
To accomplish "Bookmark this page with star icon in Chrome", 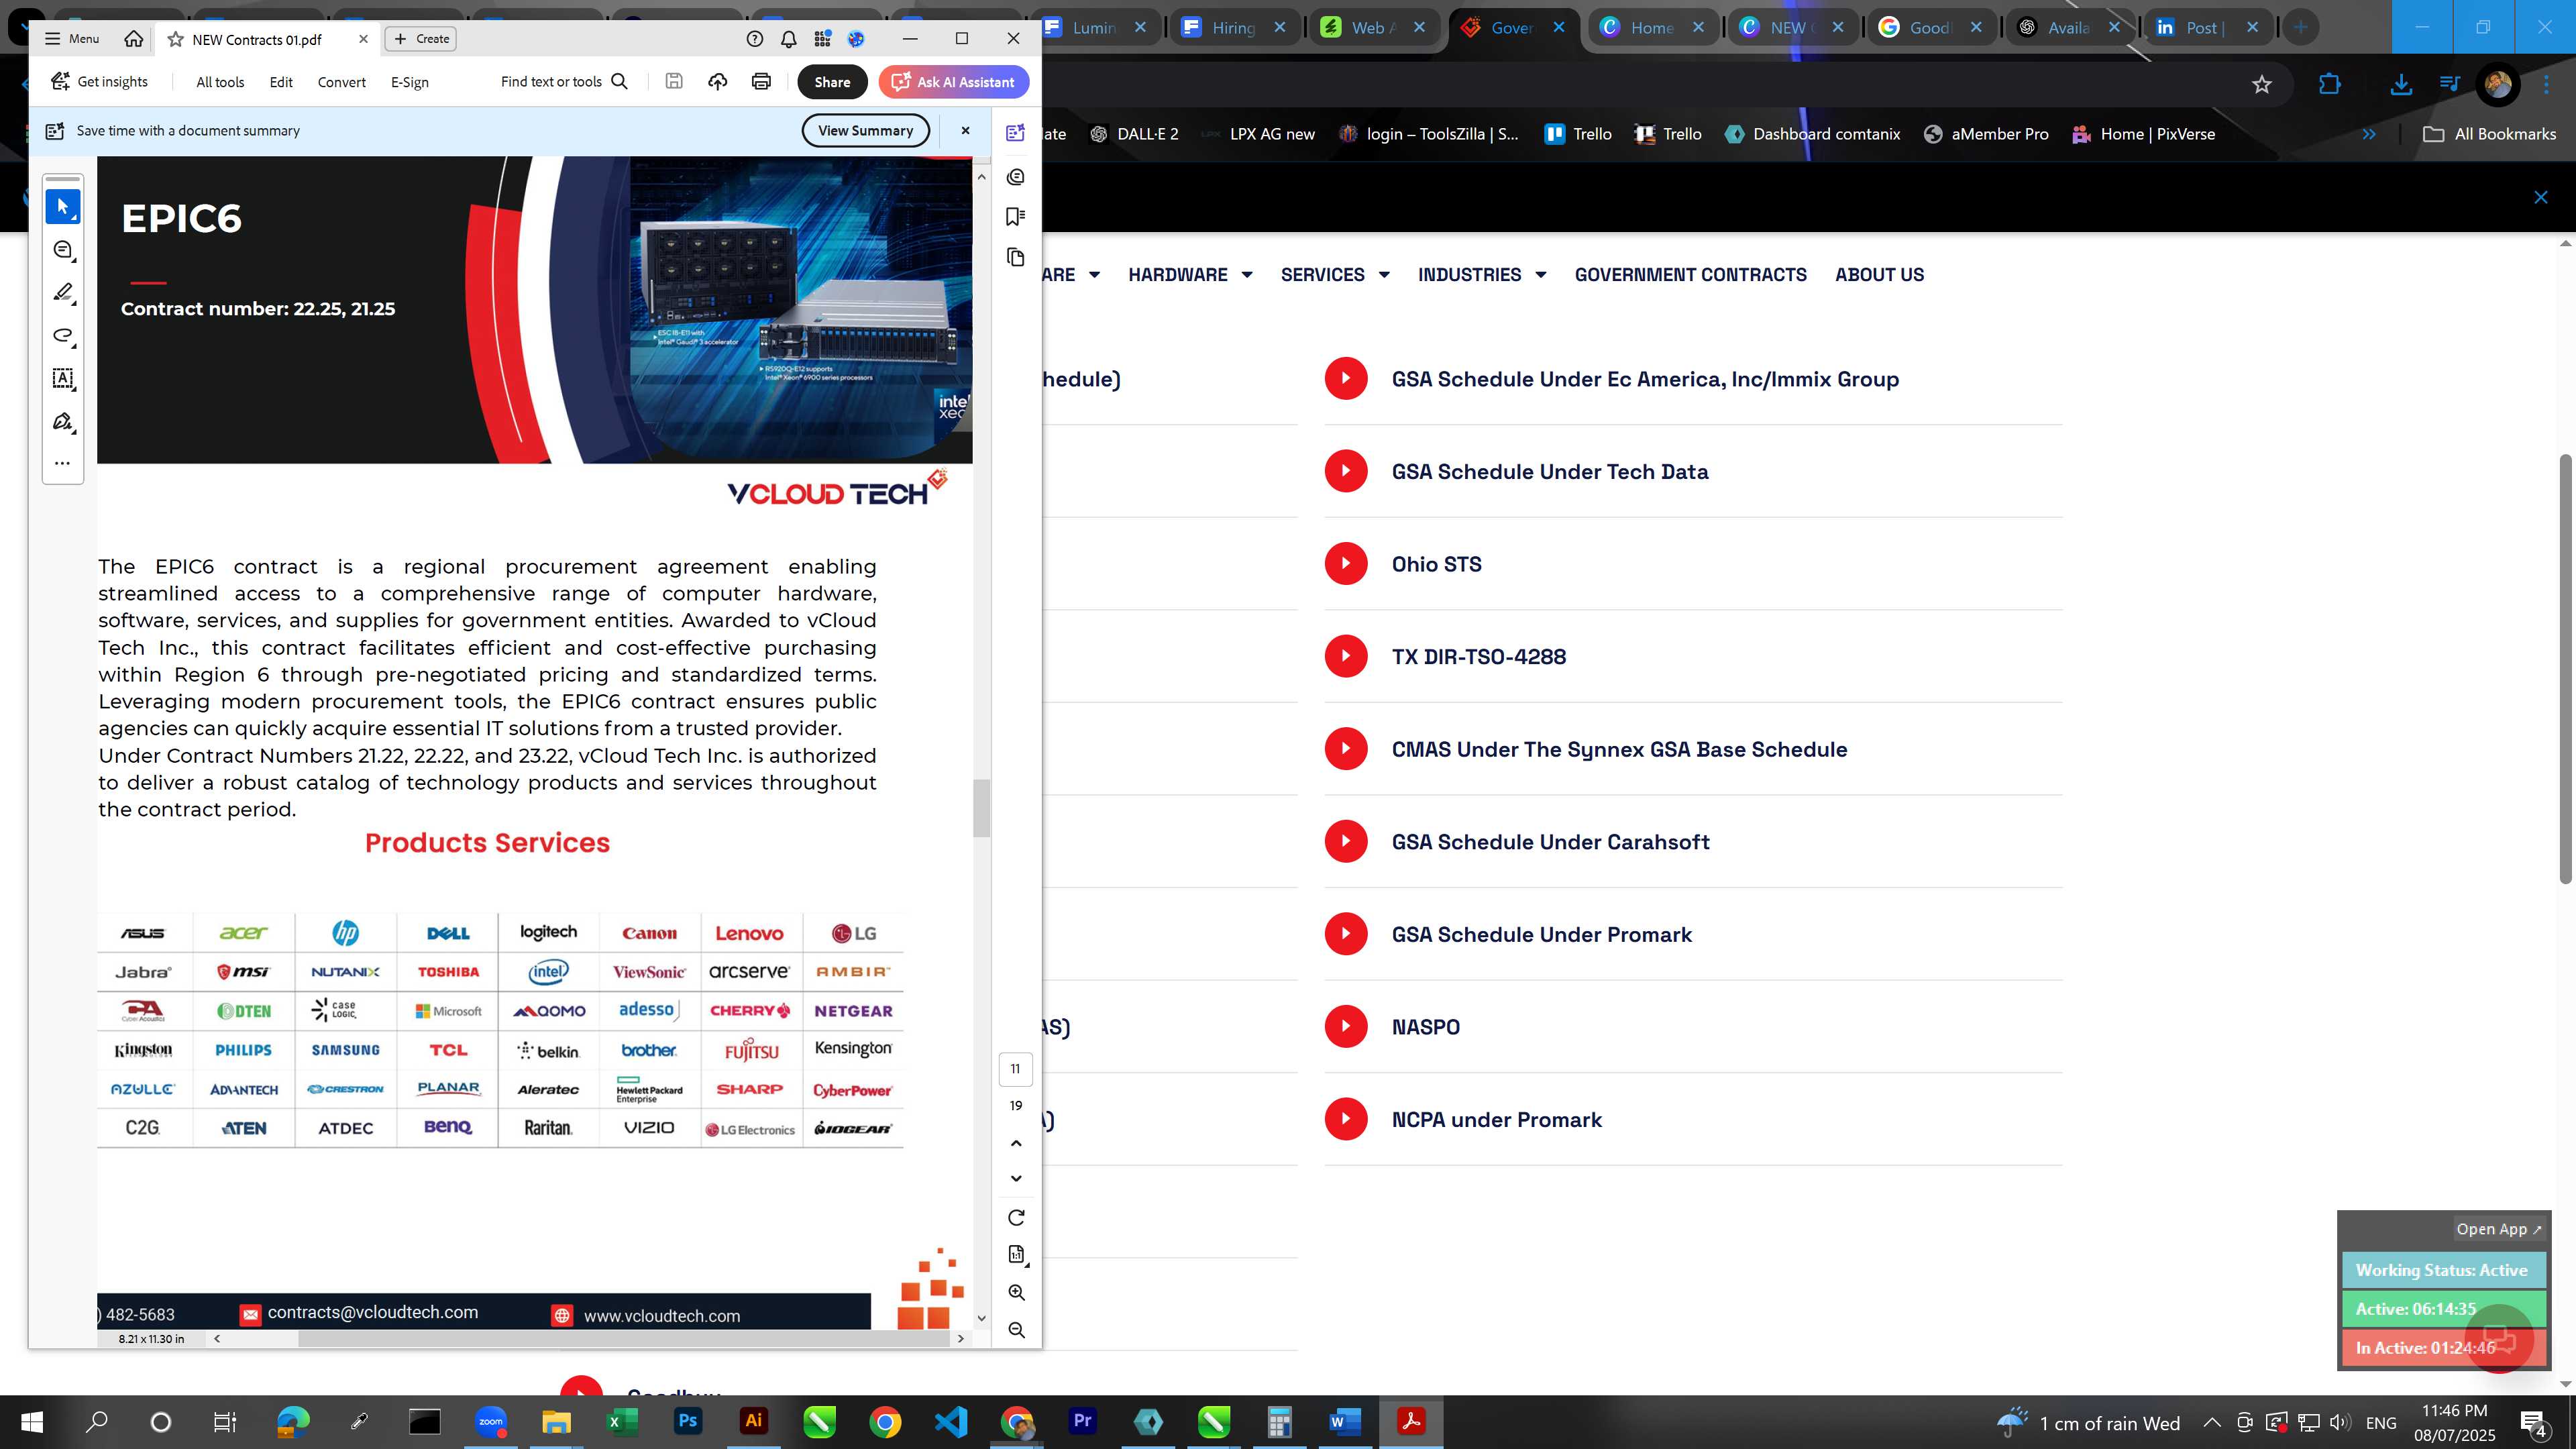I will (2262, 85).
